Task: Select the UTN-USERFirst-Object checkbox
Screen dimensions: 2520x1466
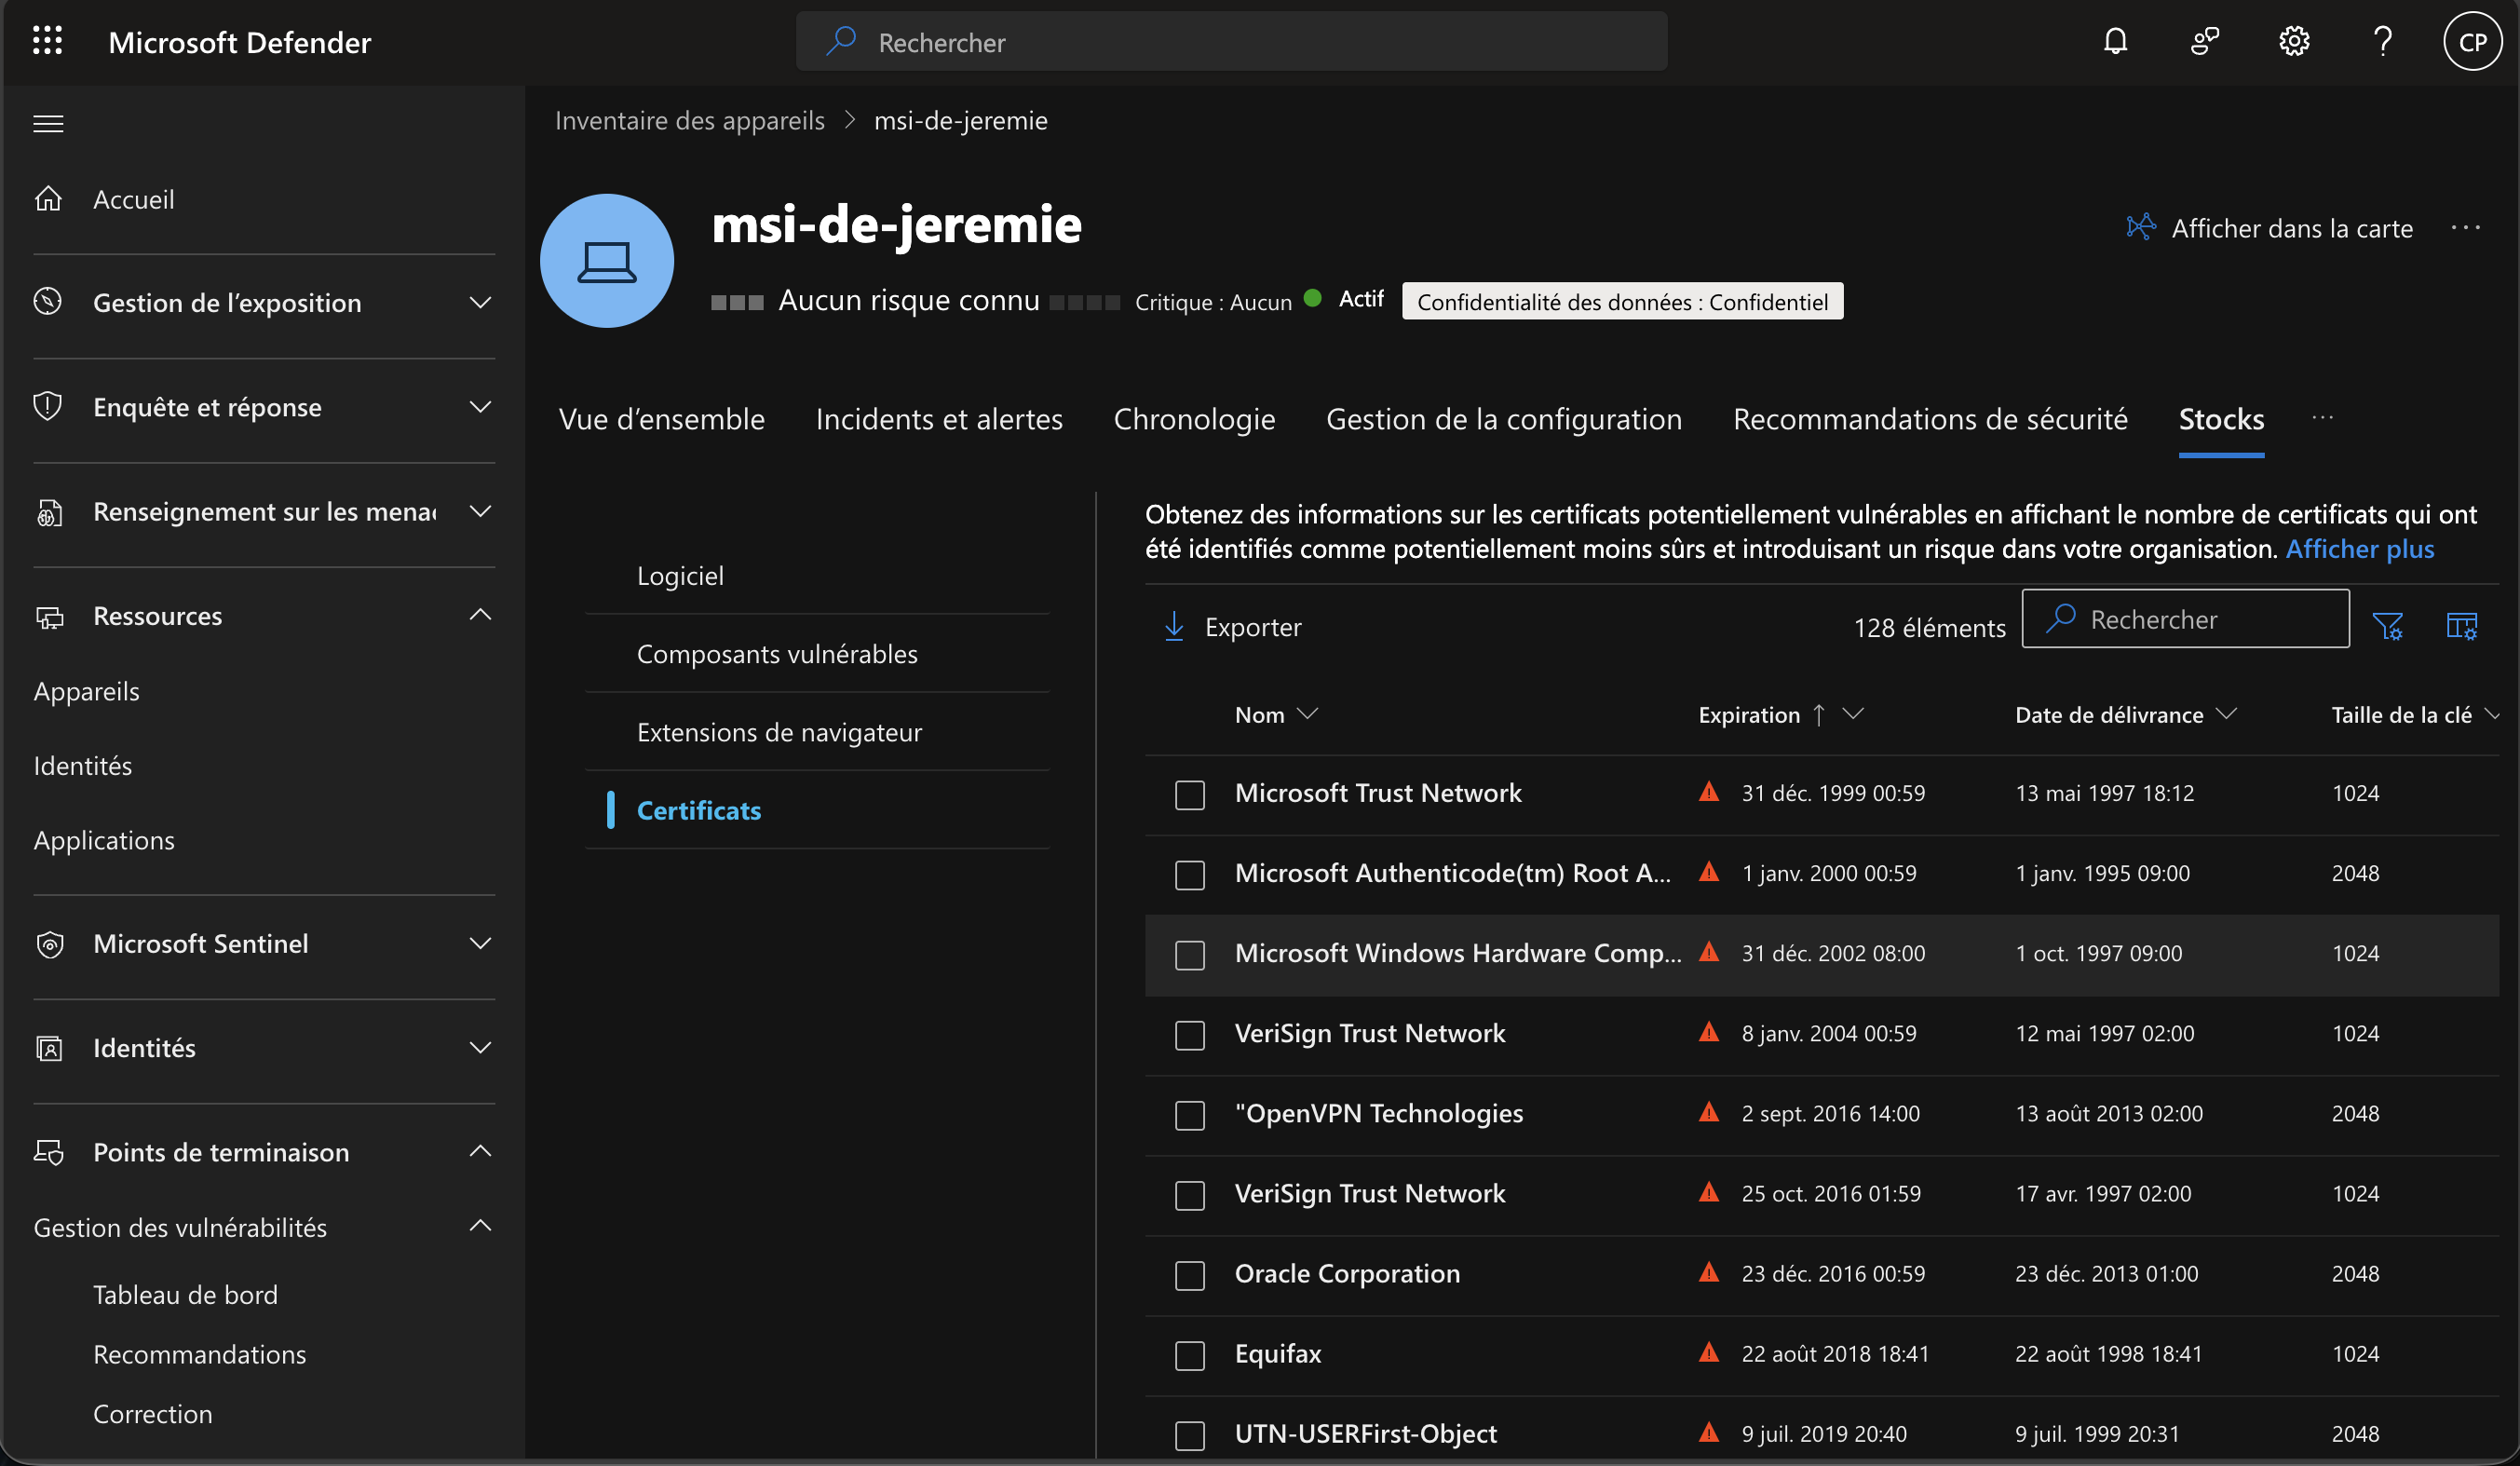Action: coord(1190,1435)
